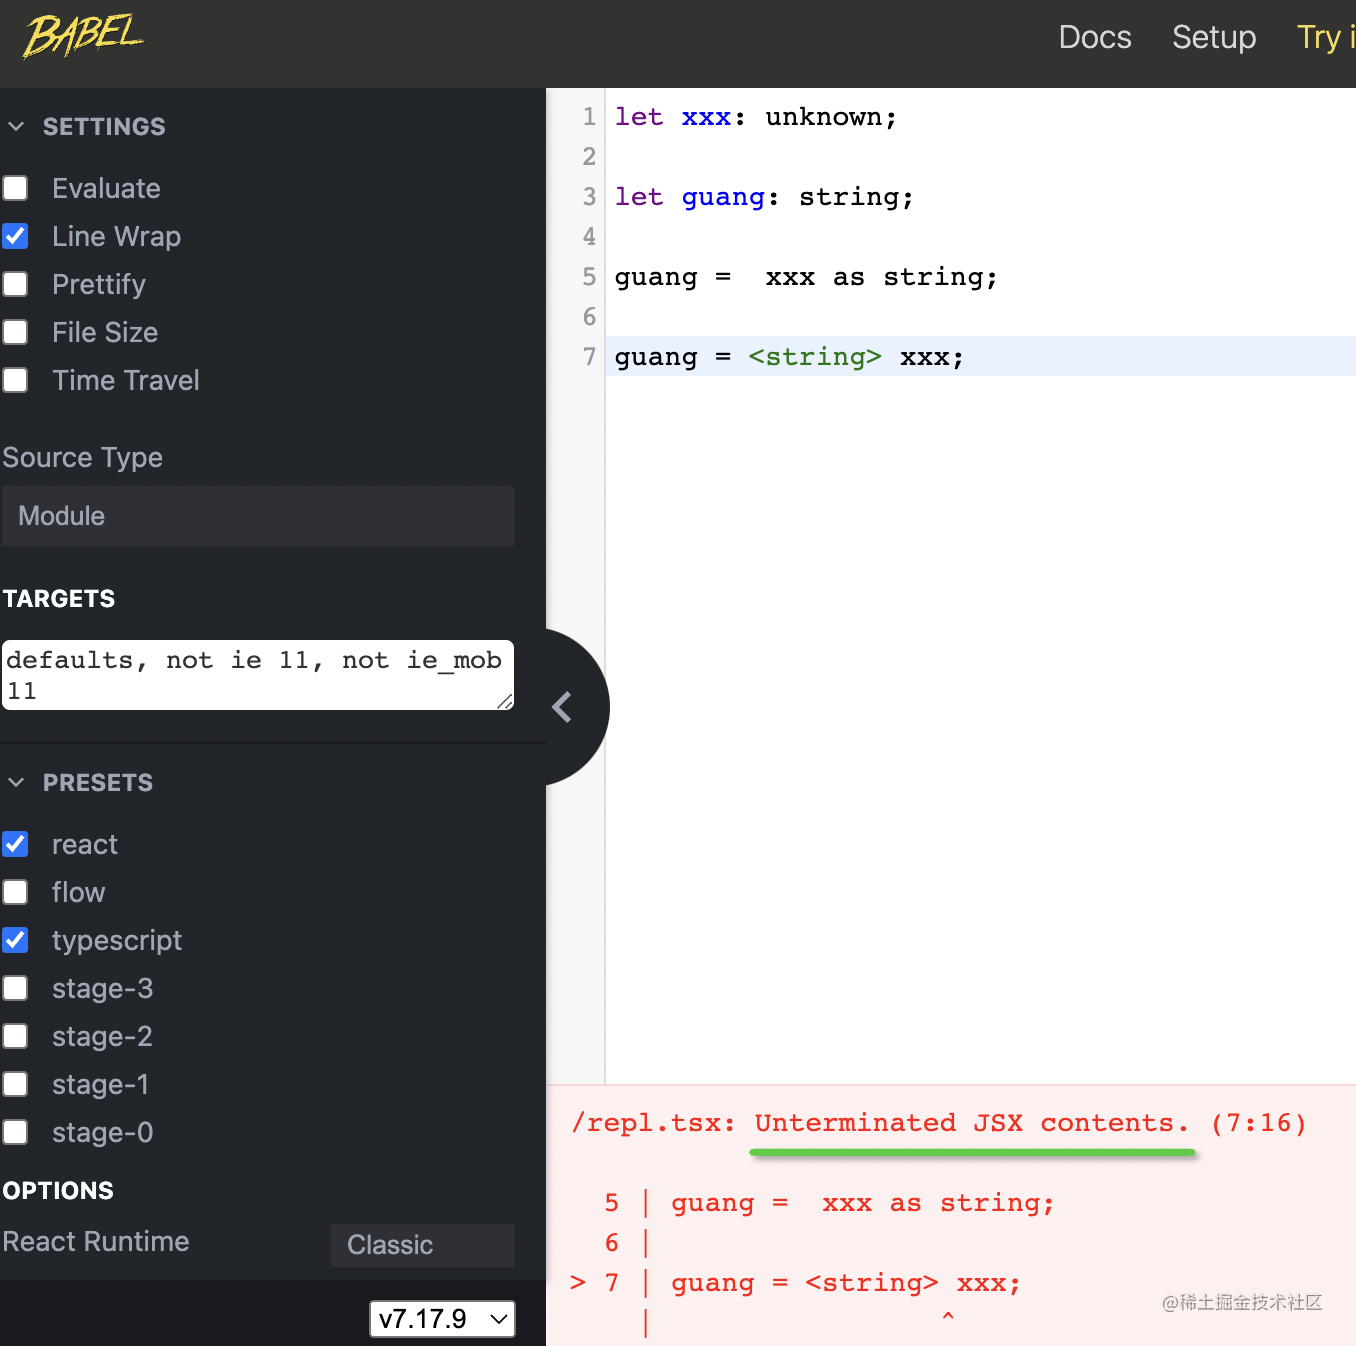Open the React Runtime Classic dropdown
Image resolution: width=1356 pixels, height=1346 pixels.
422,1245
